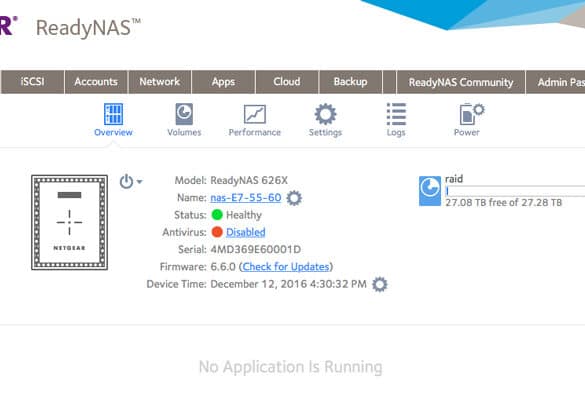Click the firmware version 6.6.0 text
The height and width of the screenshot is (412, 585).
(x=223, y=267)
